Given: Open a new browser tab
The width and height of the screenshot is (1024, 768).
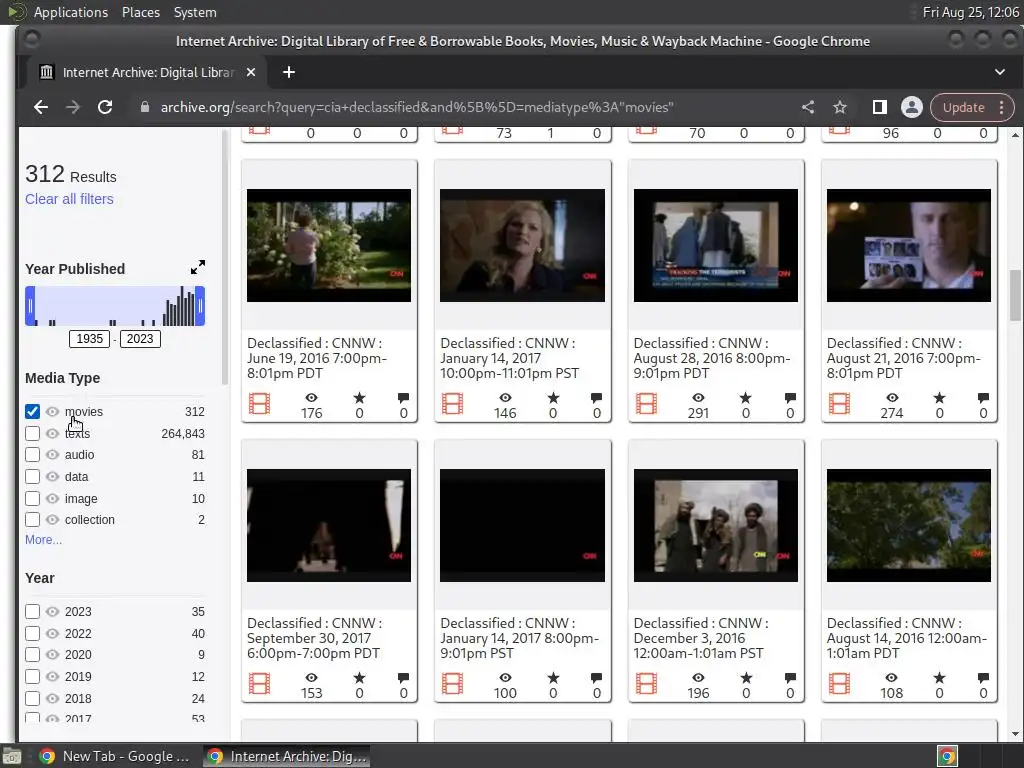Looking at the screenshot, I should 289,72.
